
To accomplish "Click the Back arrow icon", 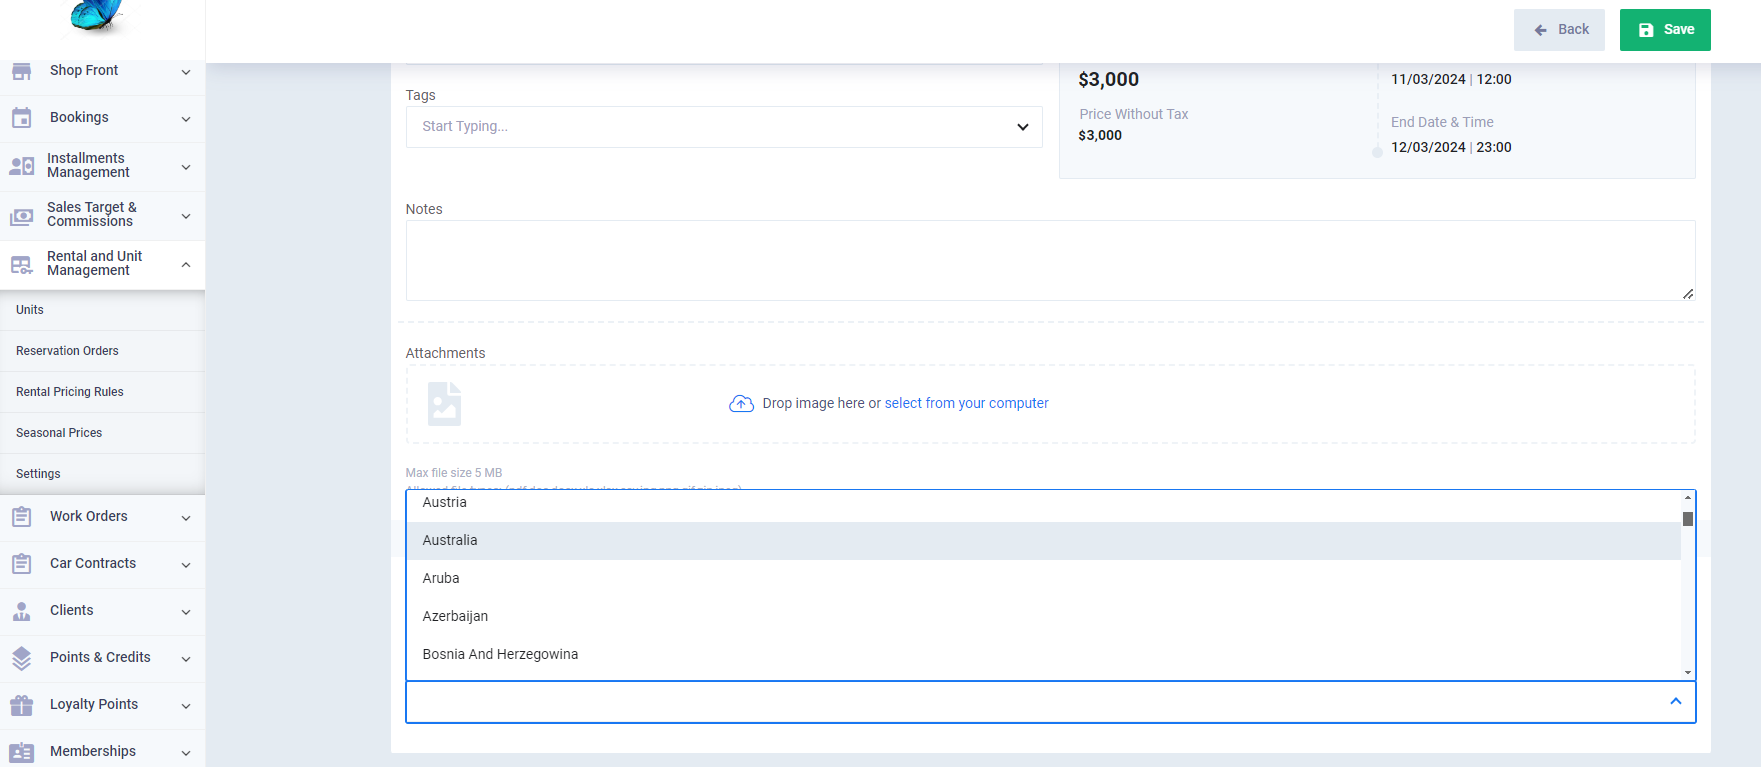I will pos(1540,30).
